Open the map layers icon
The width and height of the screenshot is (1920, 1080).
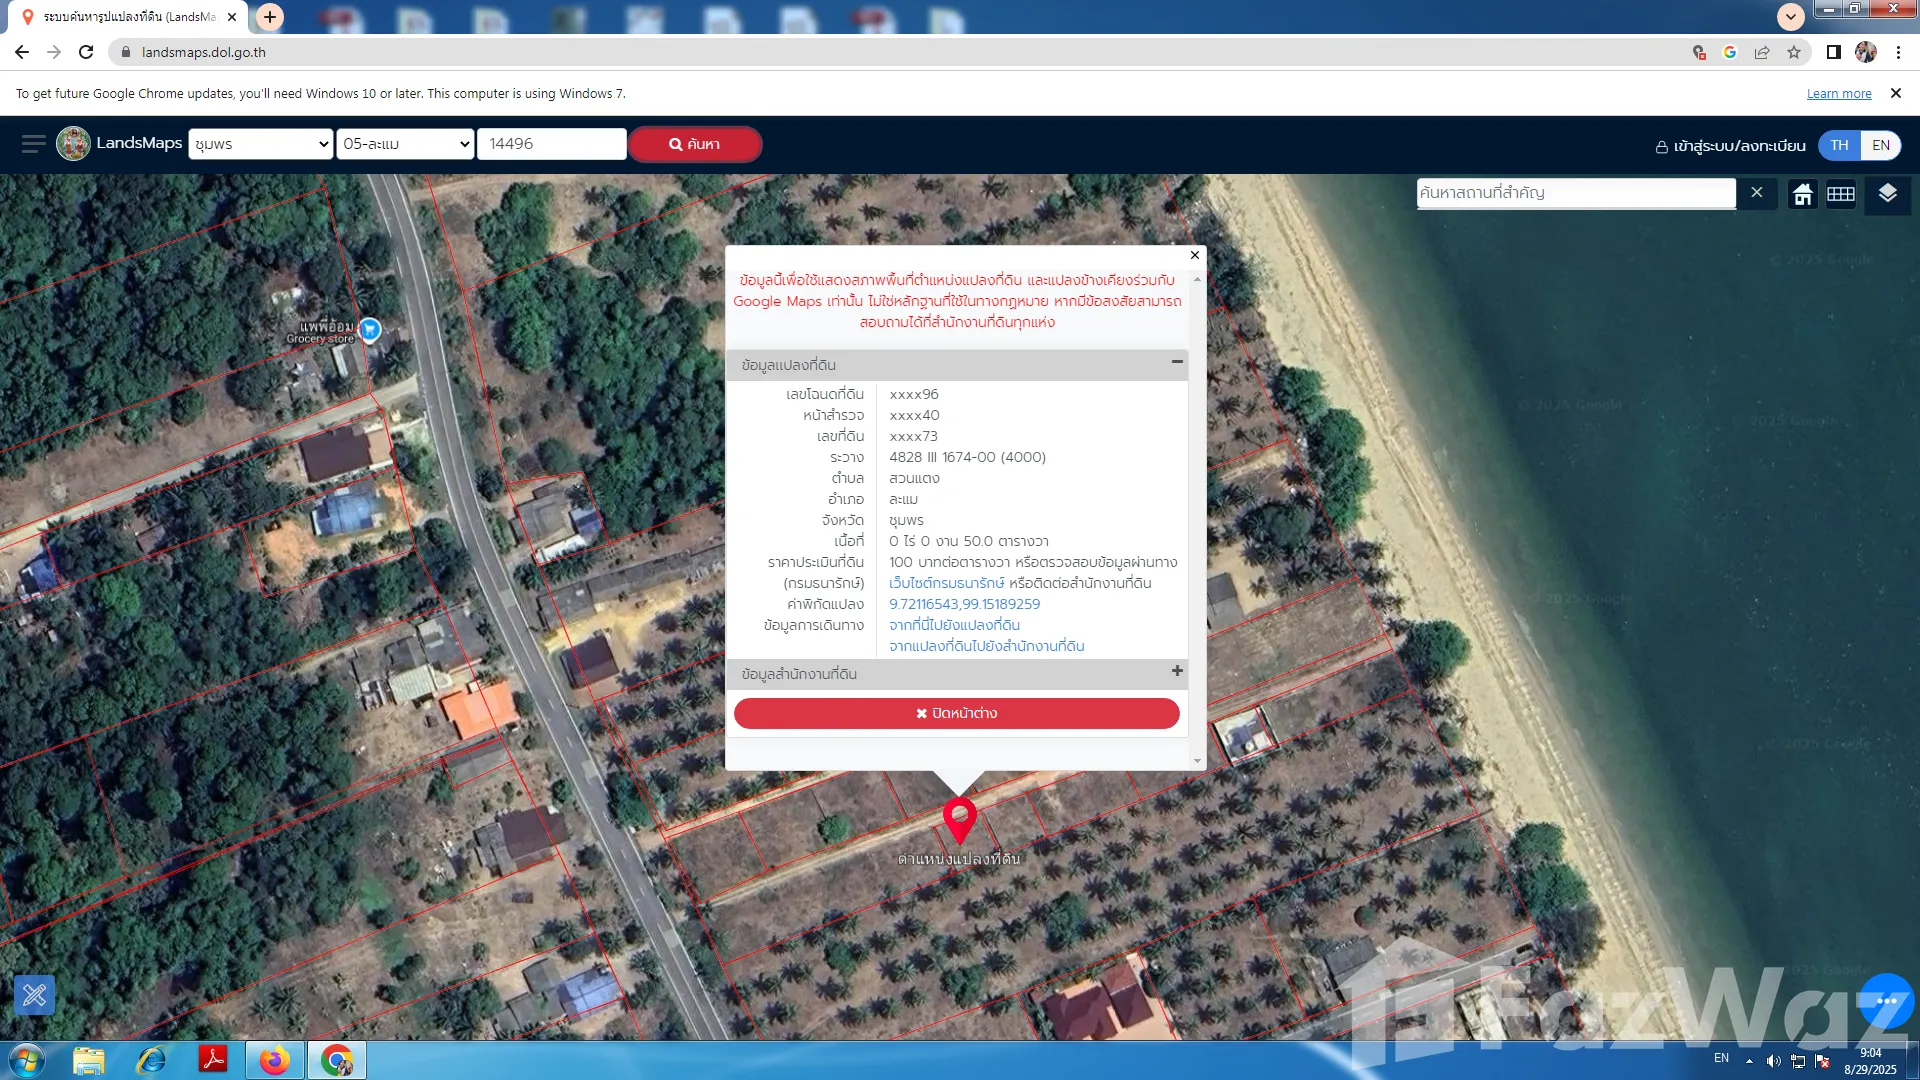point(1887,193)
